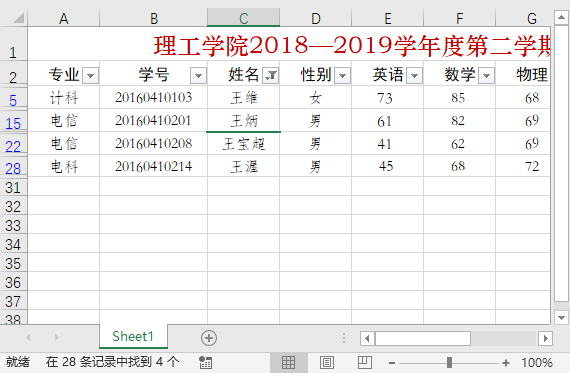Select row 31 header

[x=13, y=187]
